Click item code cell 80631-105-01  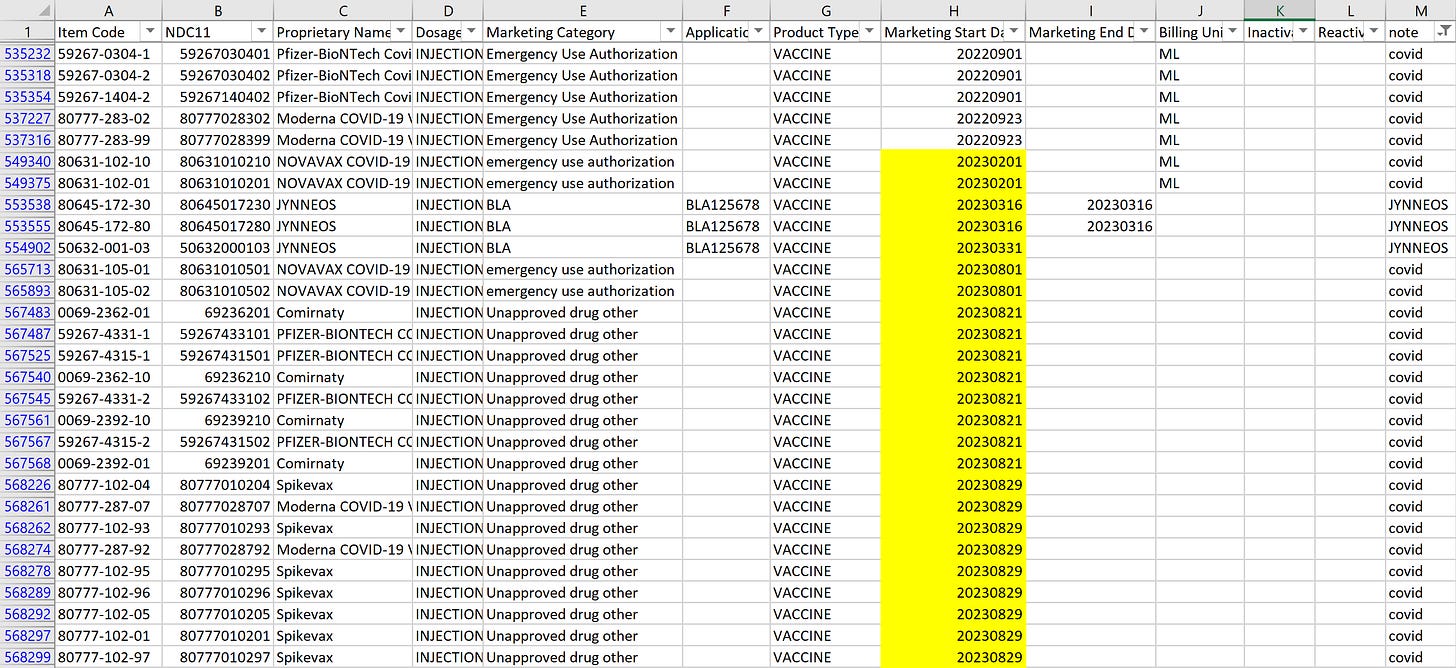(109, 270)
